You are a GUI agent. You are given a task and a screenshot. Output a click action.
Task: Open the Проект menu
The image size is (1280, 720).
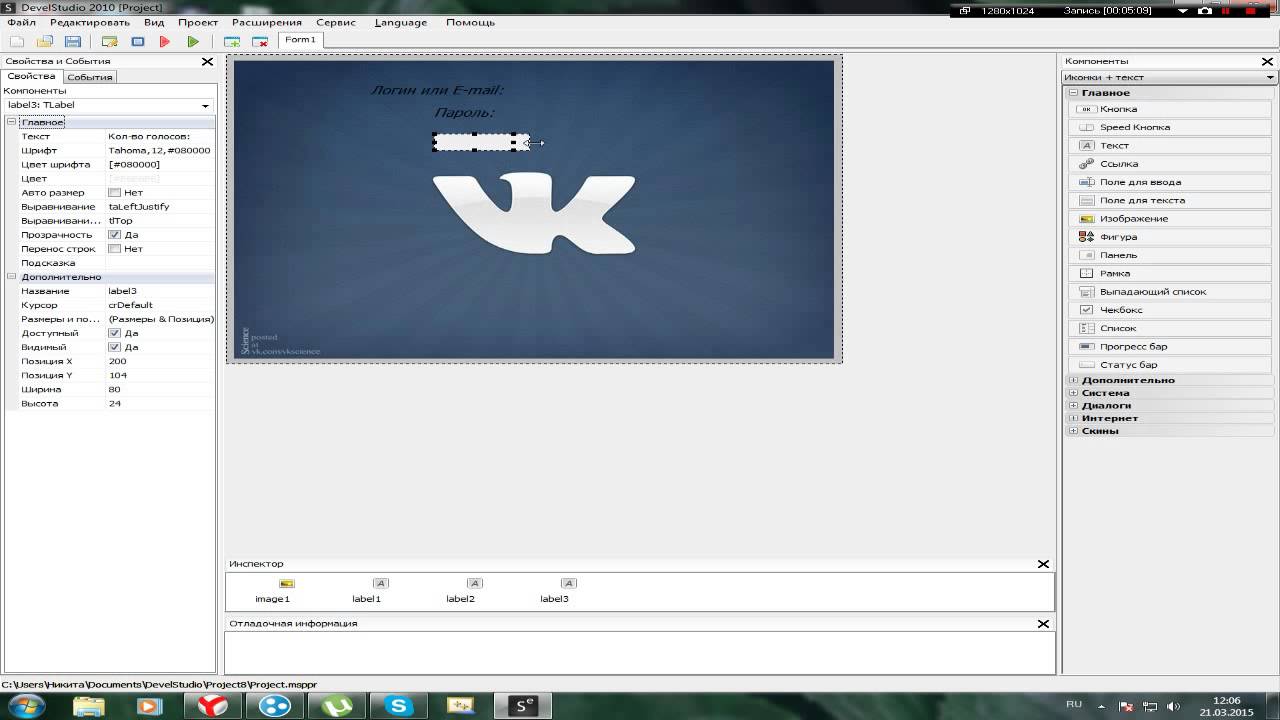click(198, 22)
